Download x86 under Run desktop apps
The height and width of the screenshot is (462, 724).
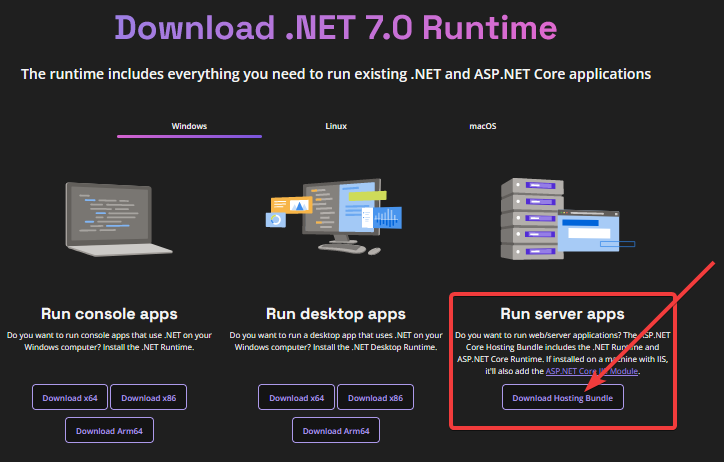coord(375,397)
